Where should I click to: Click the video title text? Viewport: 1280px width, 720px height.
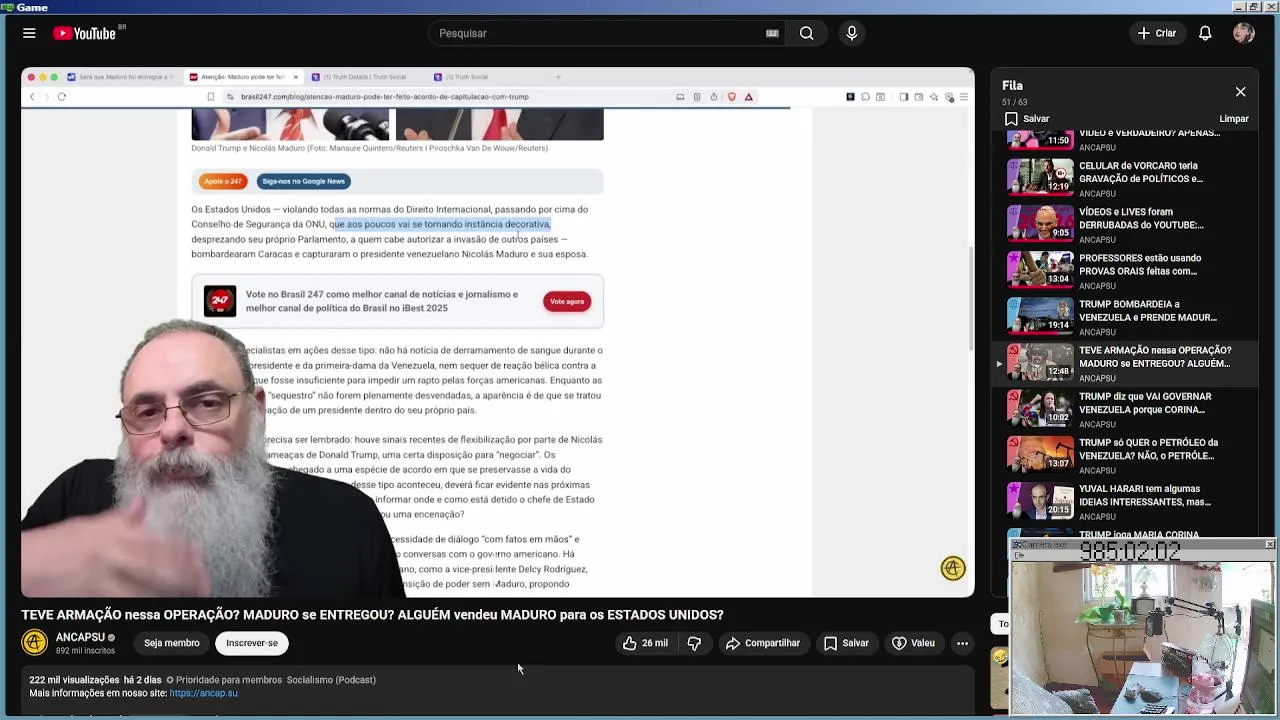pos(372,615)
